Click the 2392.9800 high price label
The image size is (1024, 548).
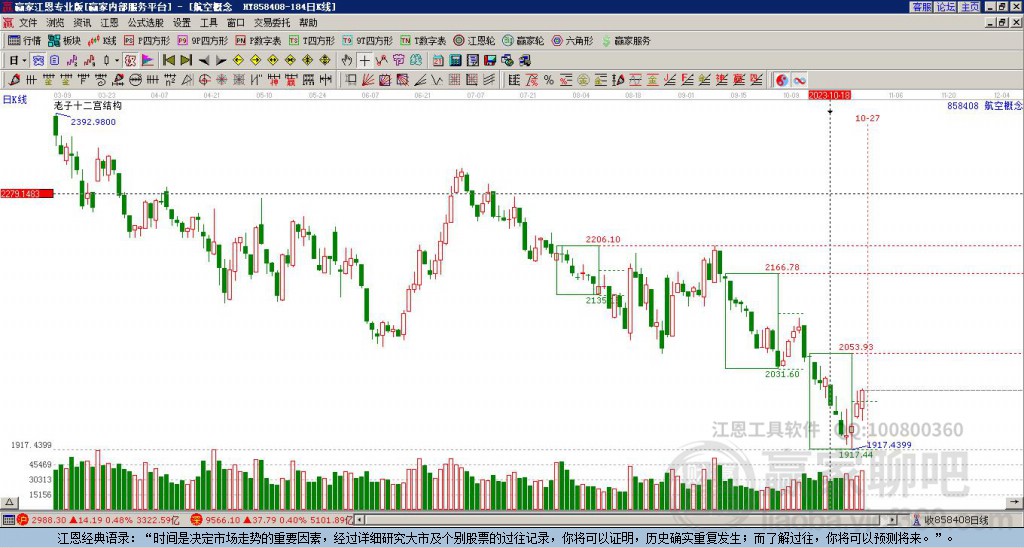(x=93, y=121)
